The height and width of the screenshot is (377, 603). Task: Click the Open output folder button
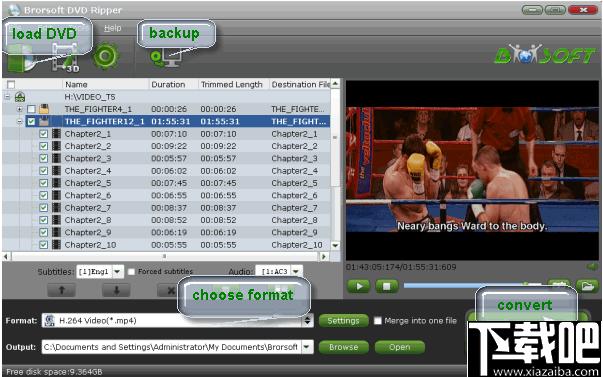click(x=400, y=347)
